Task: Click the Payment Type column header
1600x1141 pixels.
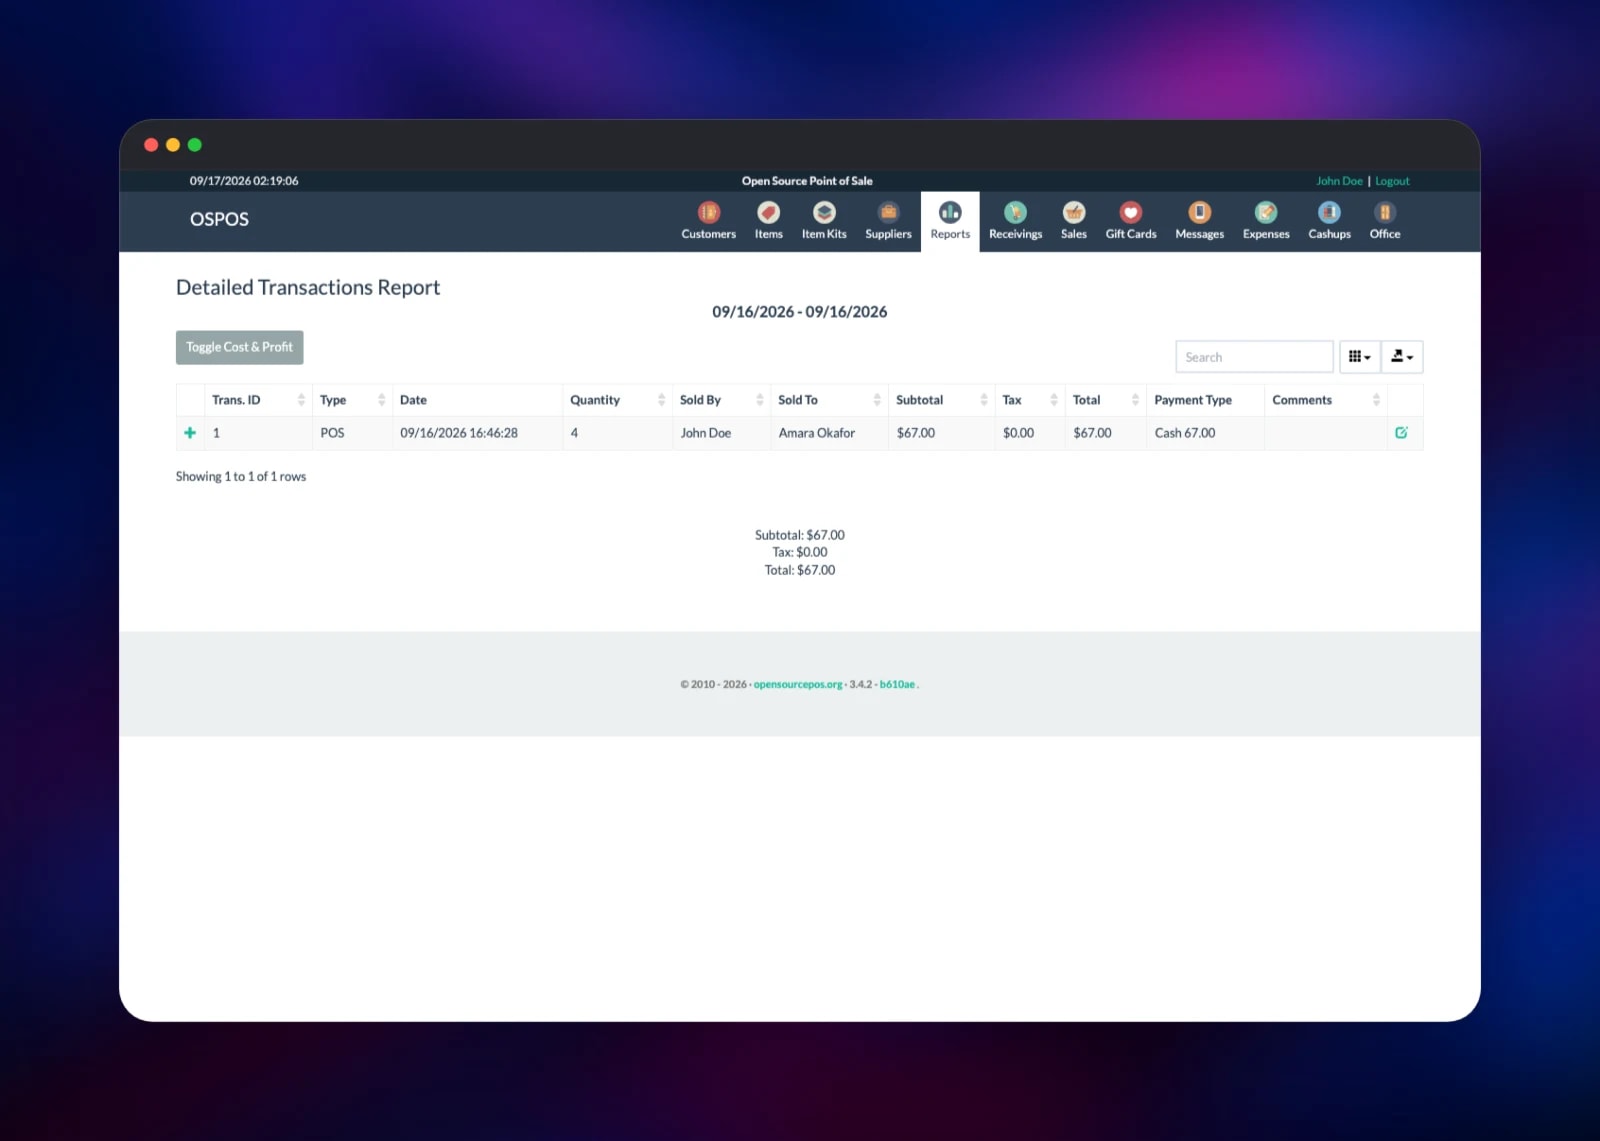Action: coord(1205,400)
